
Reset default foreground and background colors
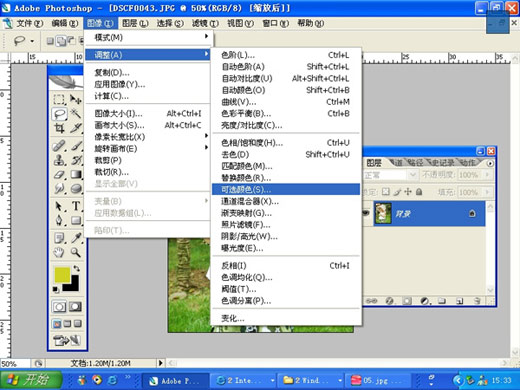56,290
